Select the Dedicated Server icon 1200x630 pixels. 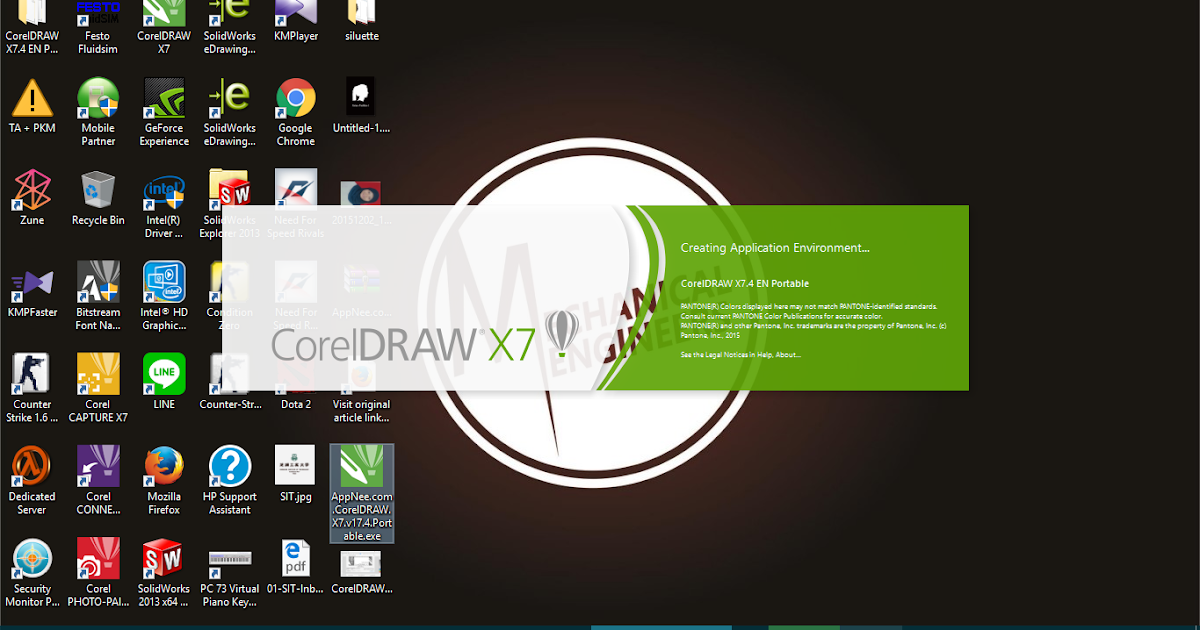[32, 480]
